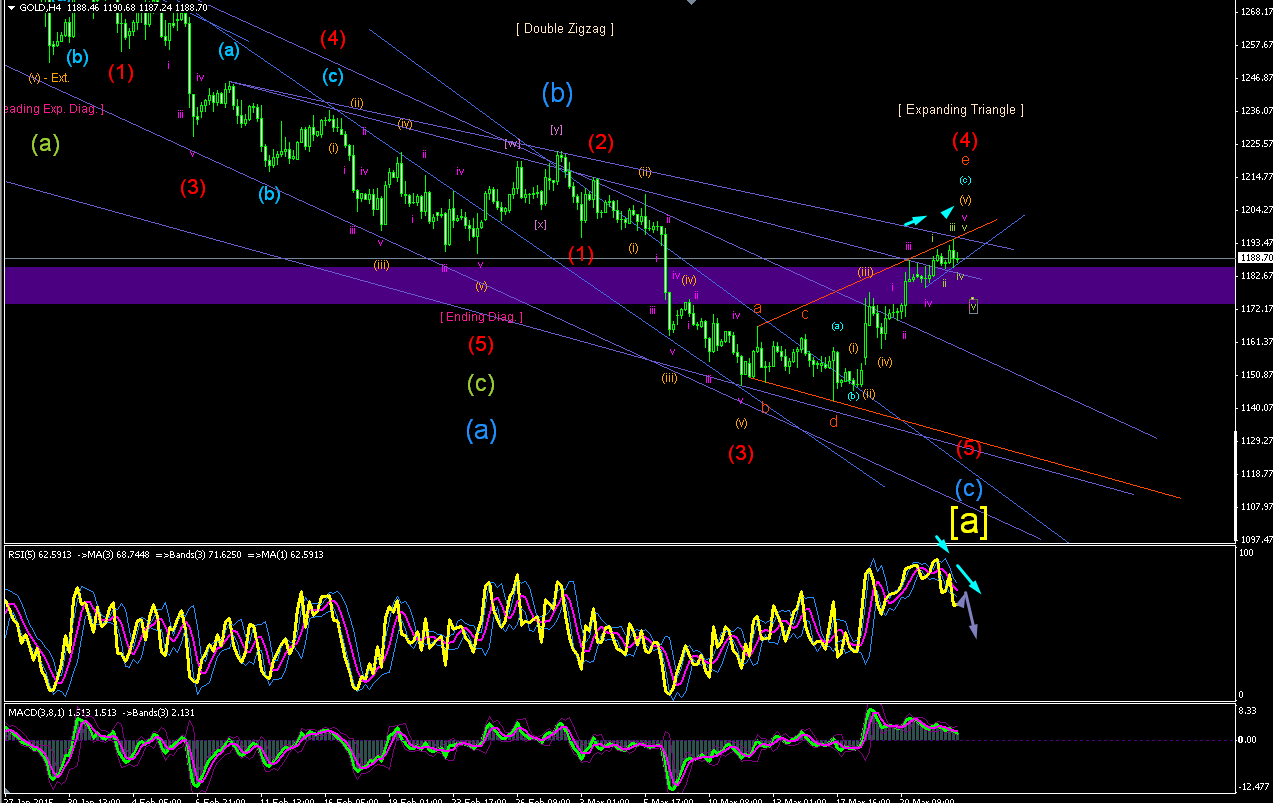Click 1172.17 on the price scale
Image resolution: width=1273 pixels, height=803 pixels.
coord(1255,309)
